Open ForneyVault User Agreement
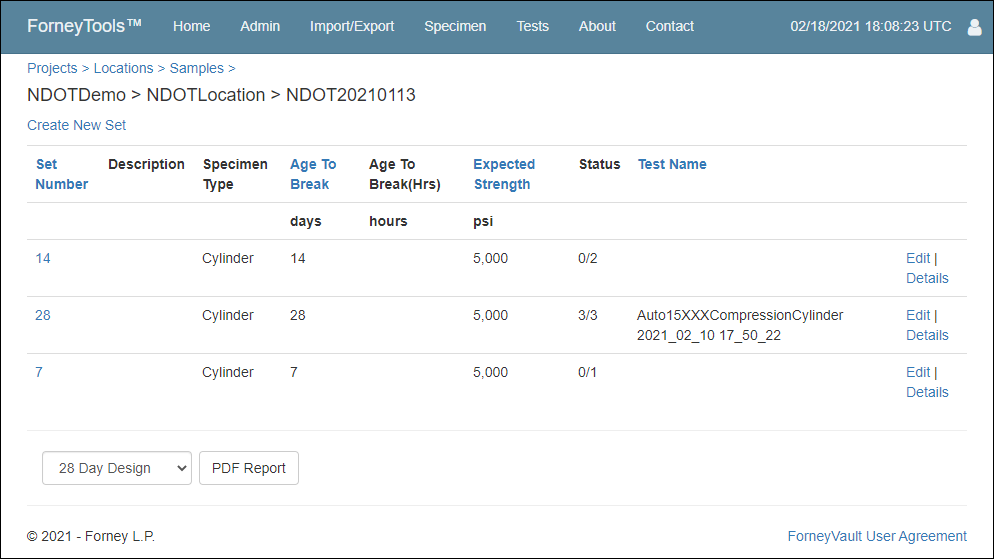This screenshot has height=559, width=994. coord(877,536)
